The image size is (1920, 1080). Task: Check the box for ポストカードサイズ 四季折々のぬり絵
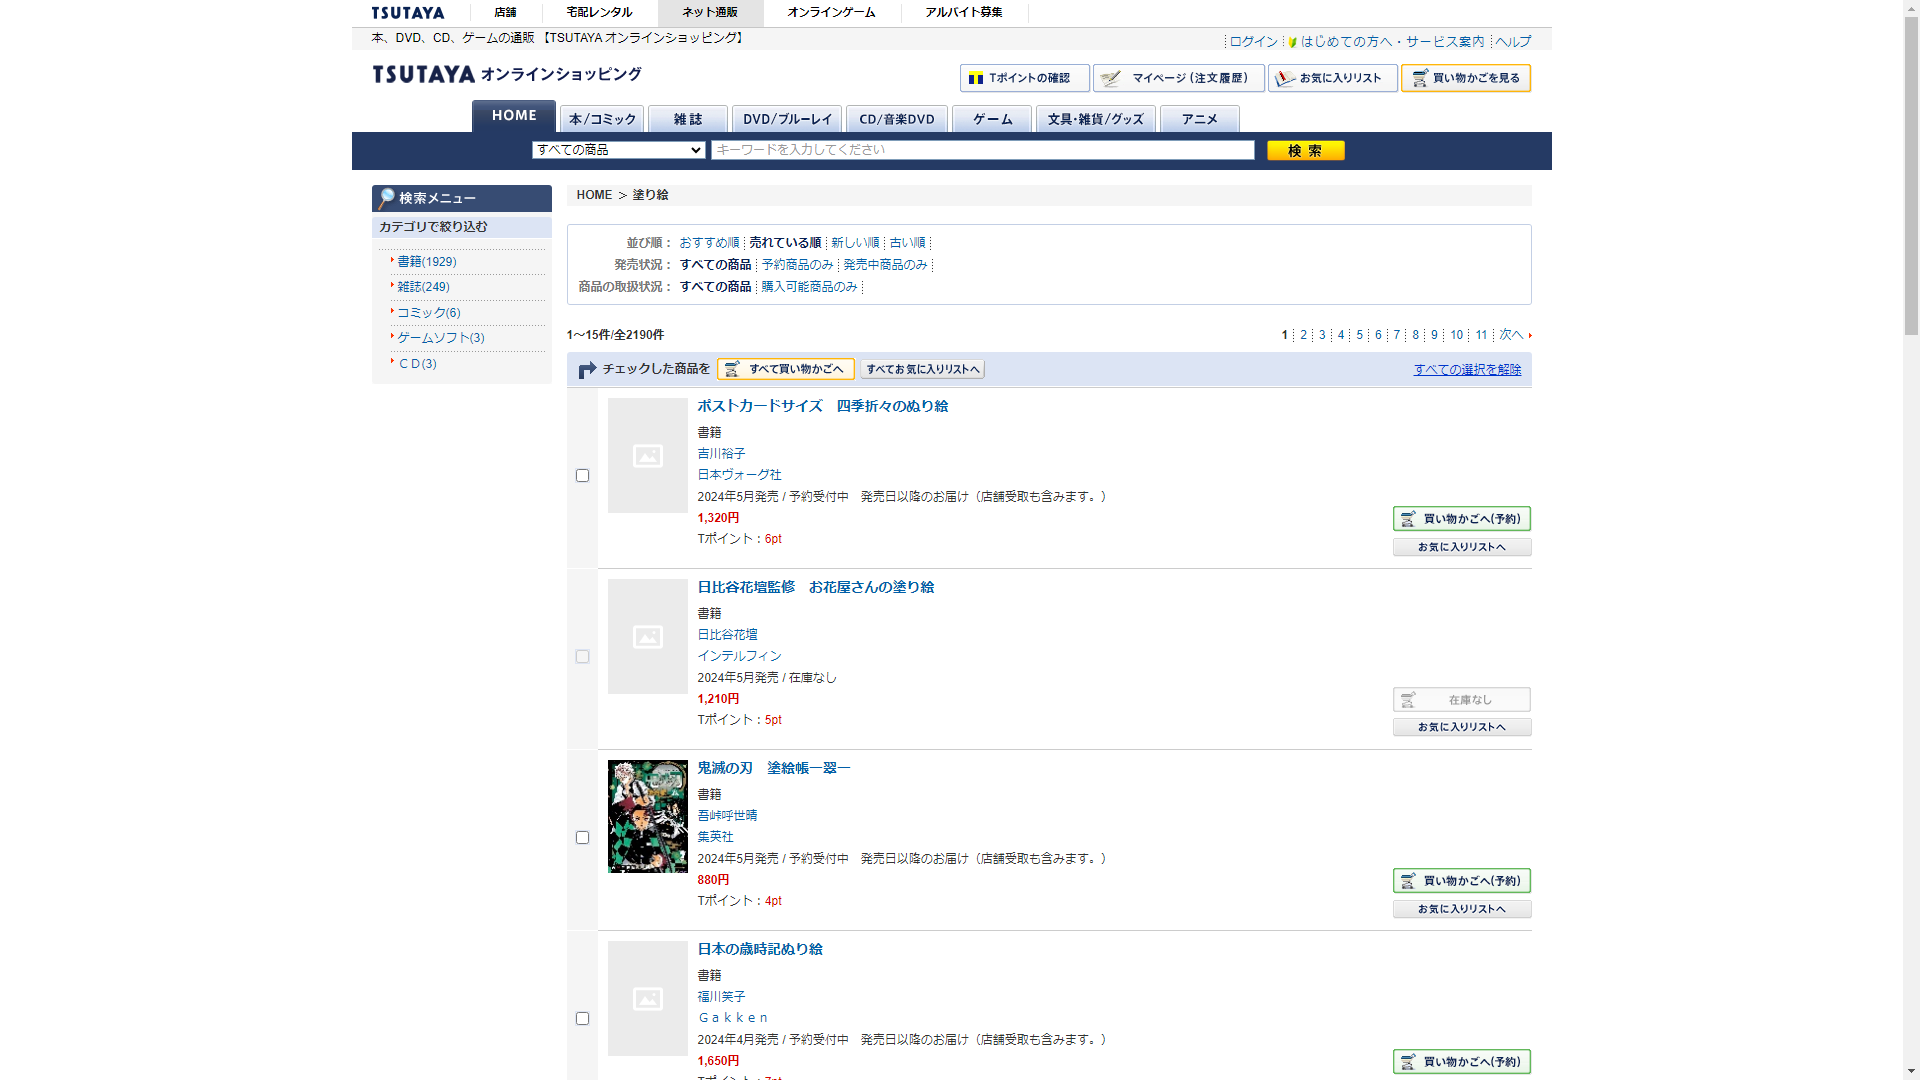(582, 476)
